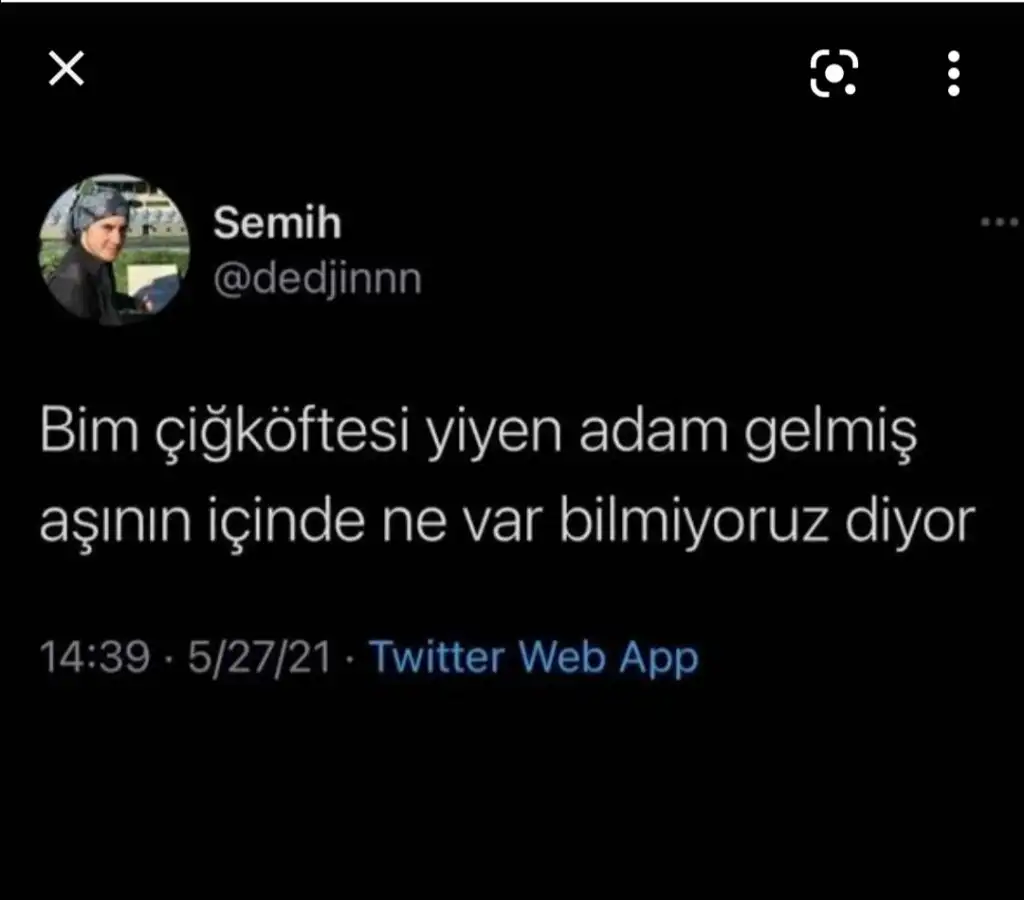
Task: Visit the @dedjinnn handle
Action: 317,279
